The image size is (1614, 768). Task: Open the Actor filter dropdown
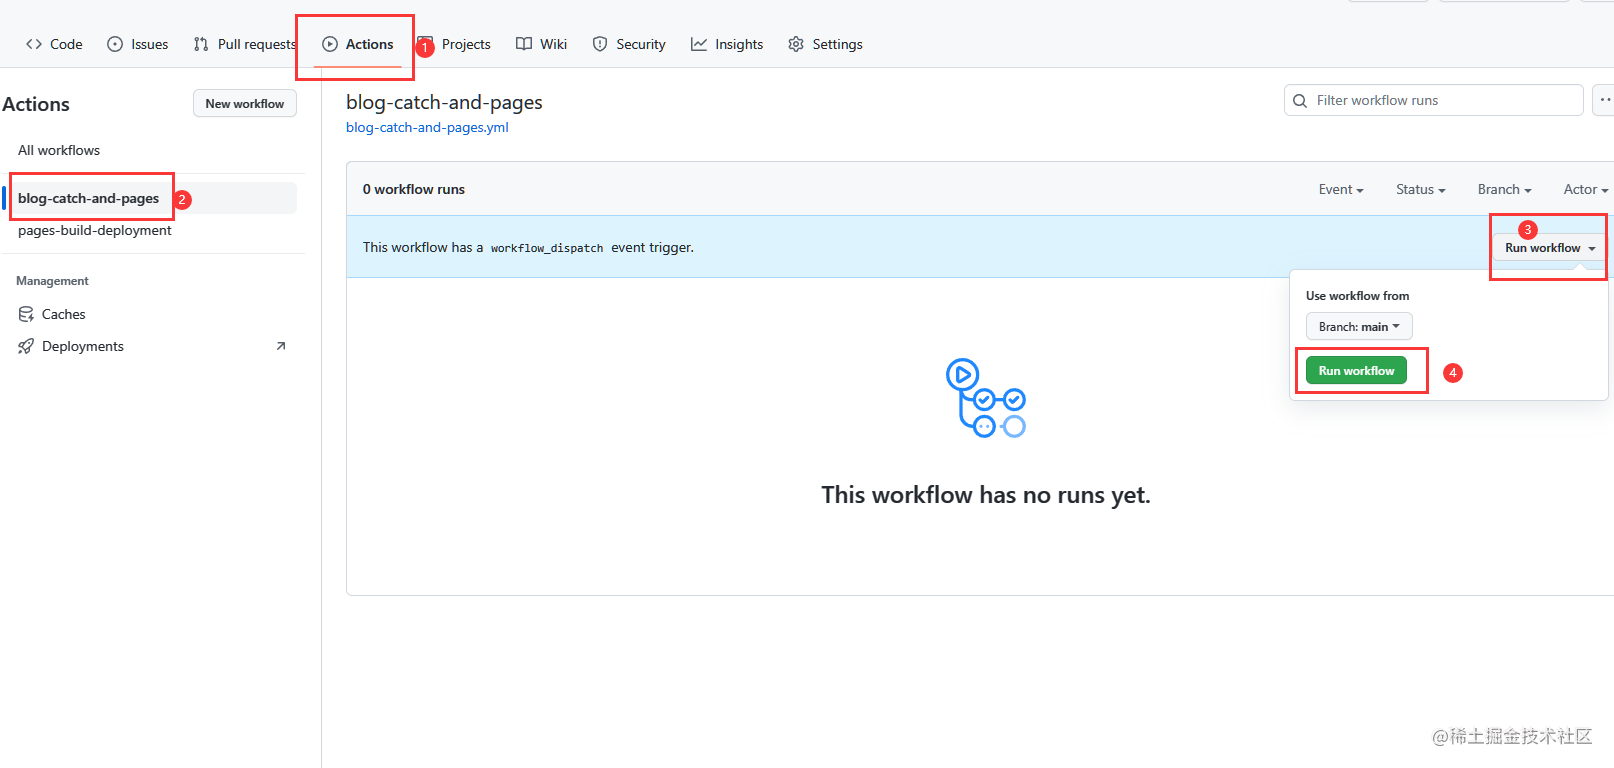point(1586,189)
